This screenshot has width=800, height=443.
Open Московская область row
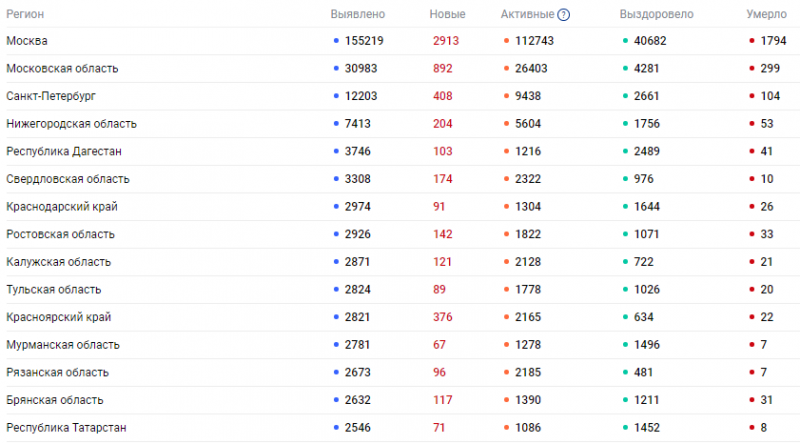[400, 68]
